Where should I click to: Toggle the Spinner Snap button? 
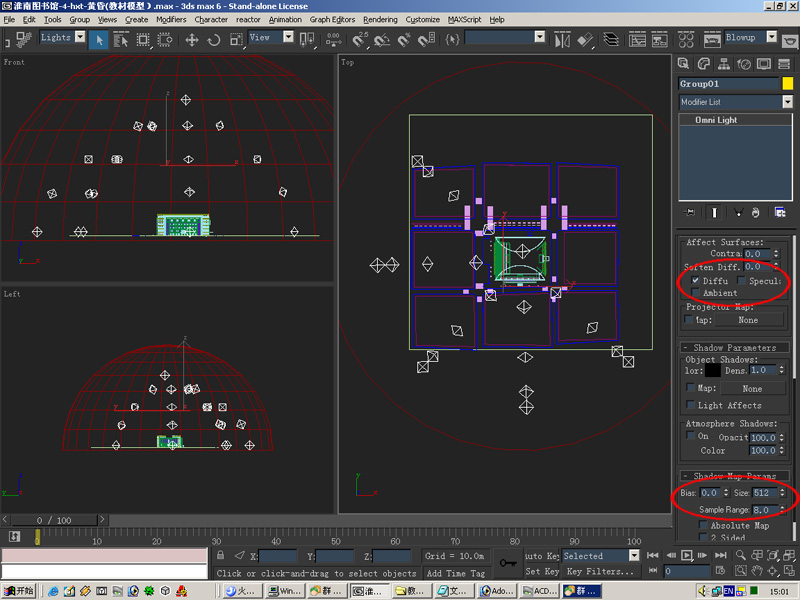pyautogui.click(x=426, y=40)
